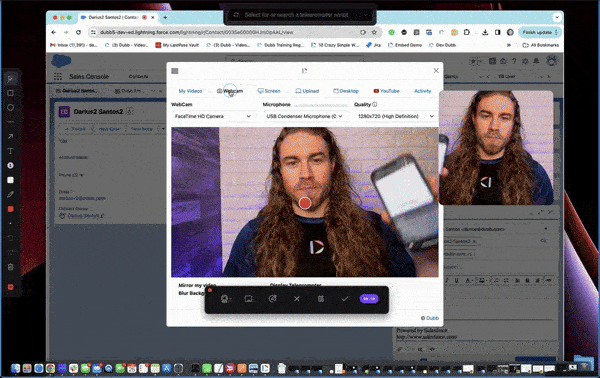Viewport: 600px width, 378px height.
Task: Switch to the Desktop tab
Action: coord(346,91)
